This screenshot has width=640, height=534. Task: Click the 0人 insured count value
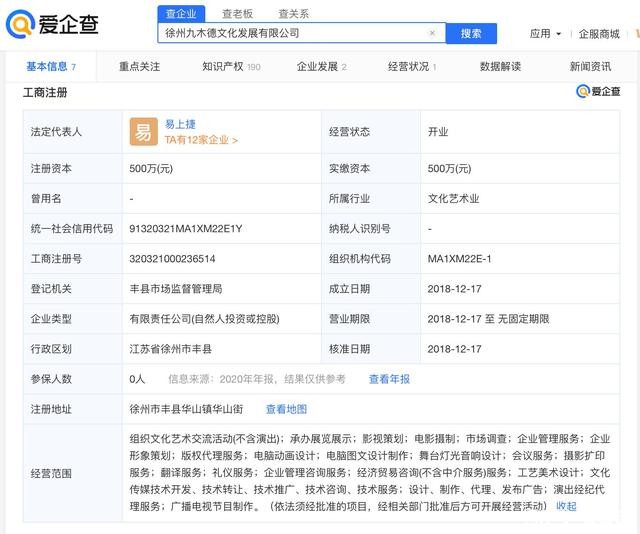click(x=137, y=379)
